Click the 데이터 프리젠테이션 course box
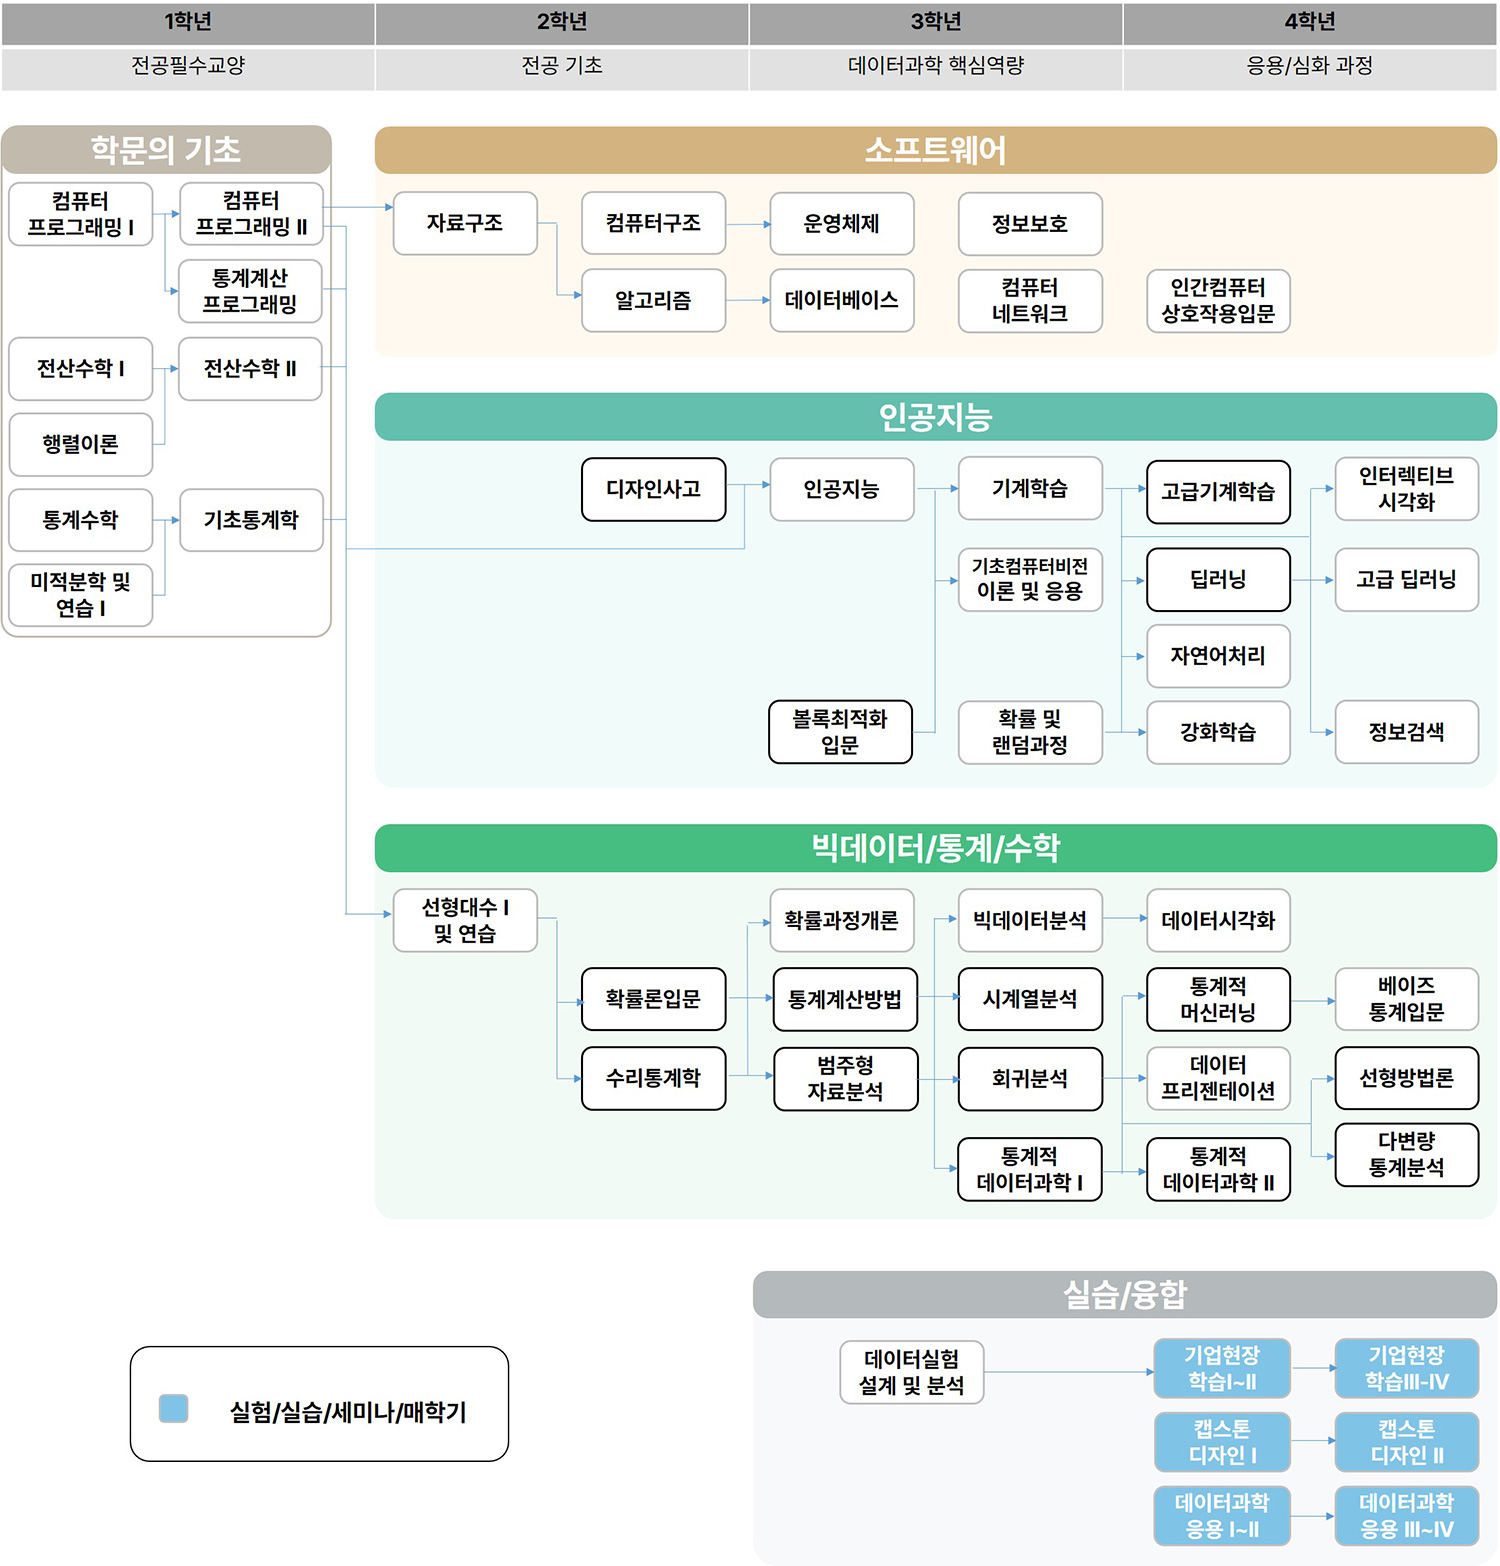The width and height of the screenshot is (1500, 1566). [x=1218, y=1078]
